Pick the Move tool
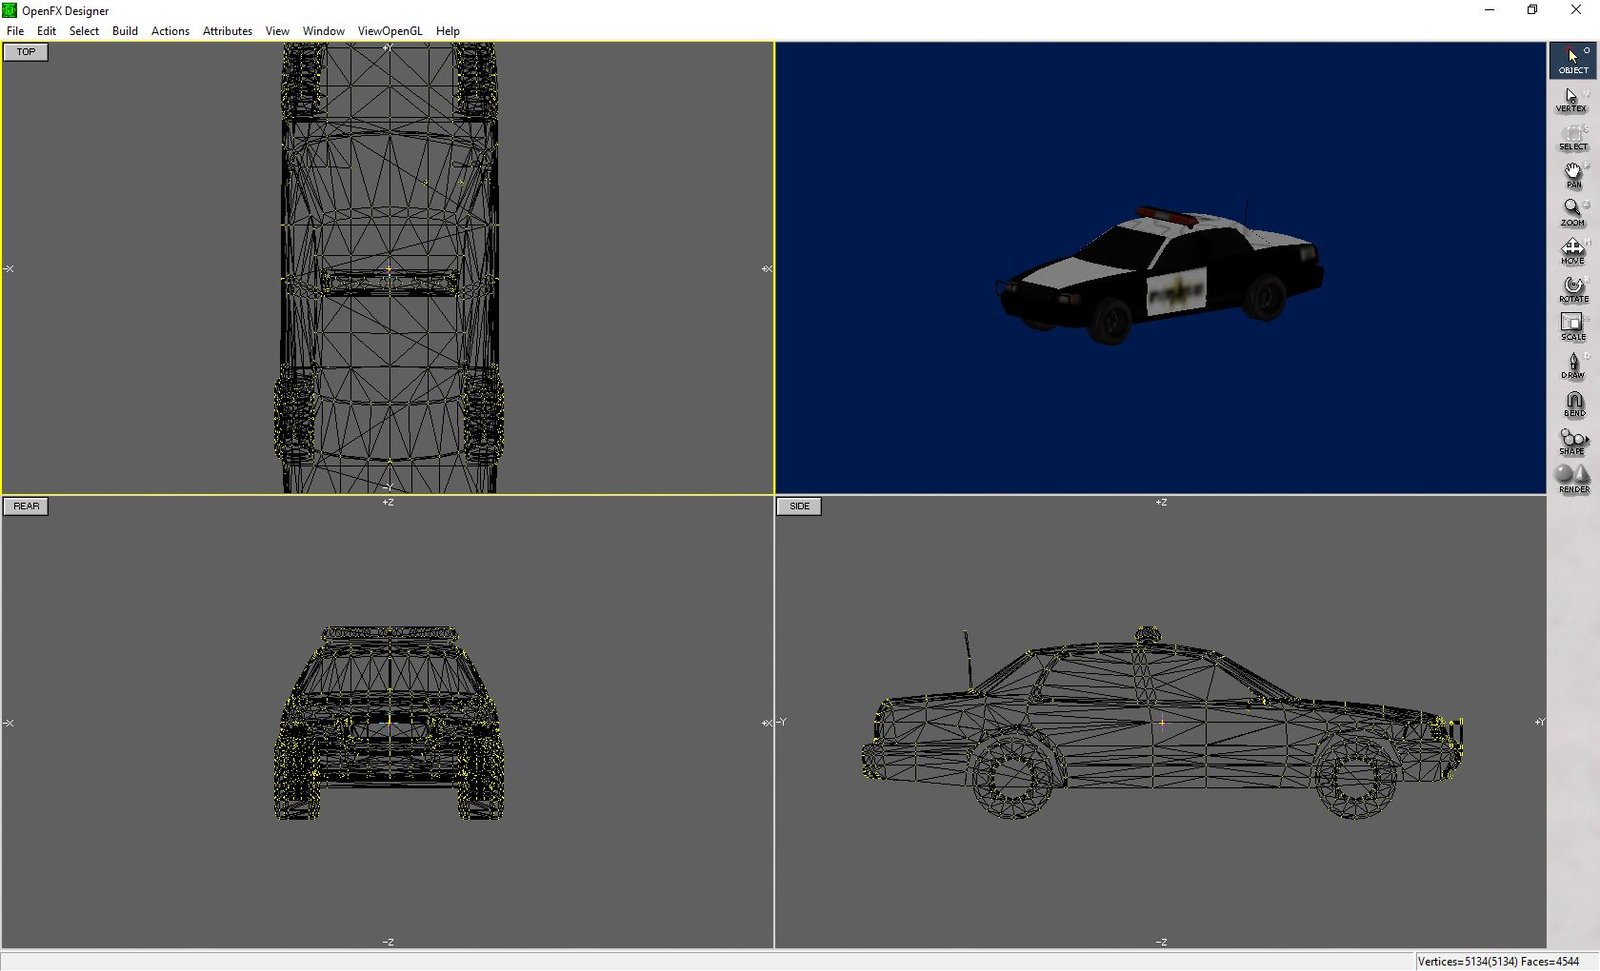The height and width of the screenshot is (971, 1600). [x=1572, y=251]
